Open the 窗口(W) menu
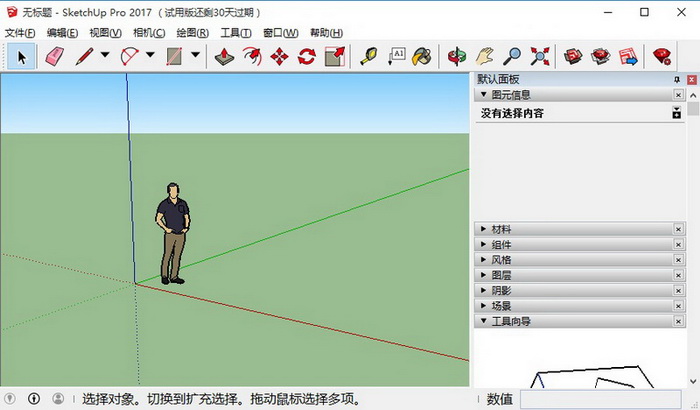700x410 pixels. [281, 33]
